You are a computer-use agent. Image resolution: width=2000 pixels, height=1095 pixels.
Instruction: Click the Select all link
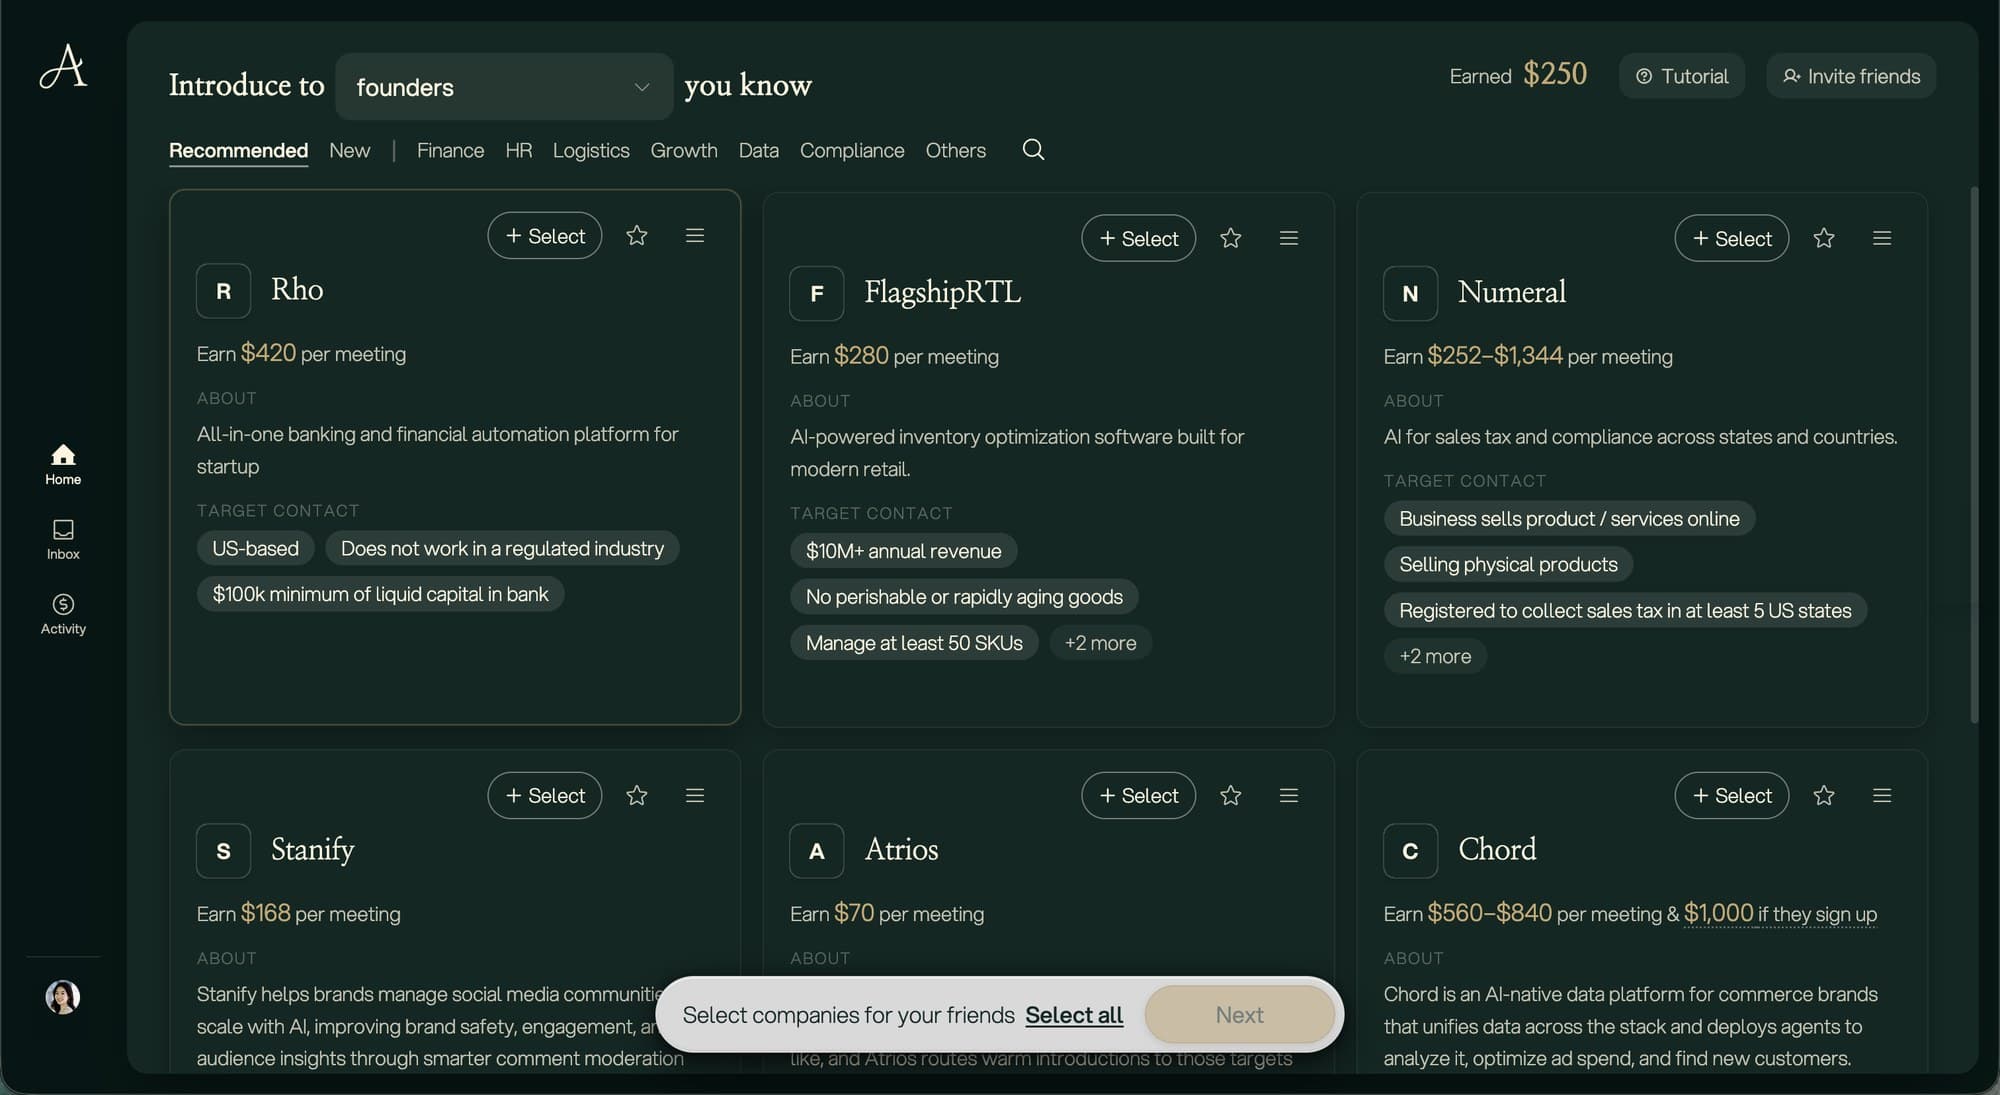point(1074,1015)
